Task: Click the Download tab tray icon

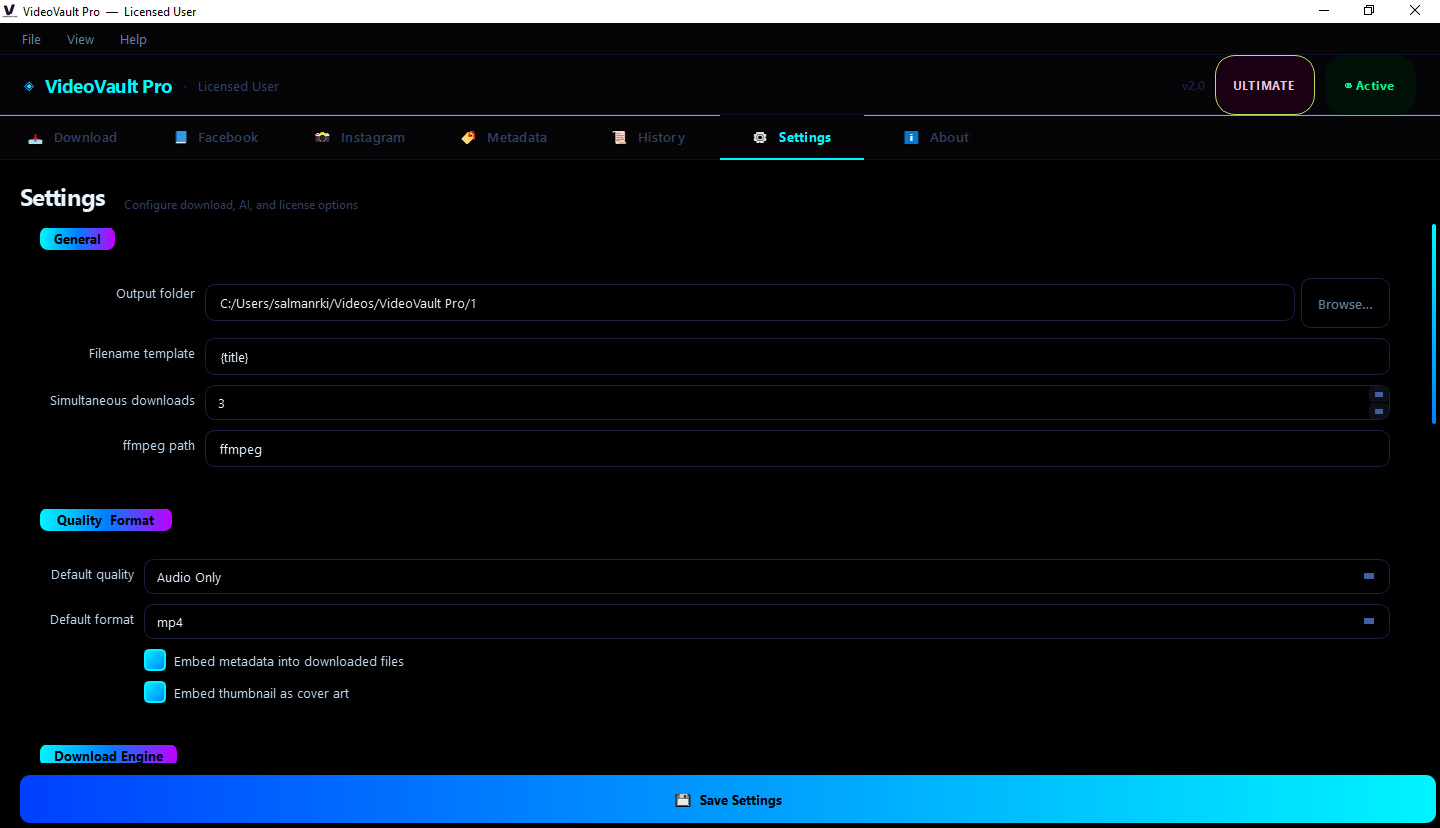Action: coord(35,138)
